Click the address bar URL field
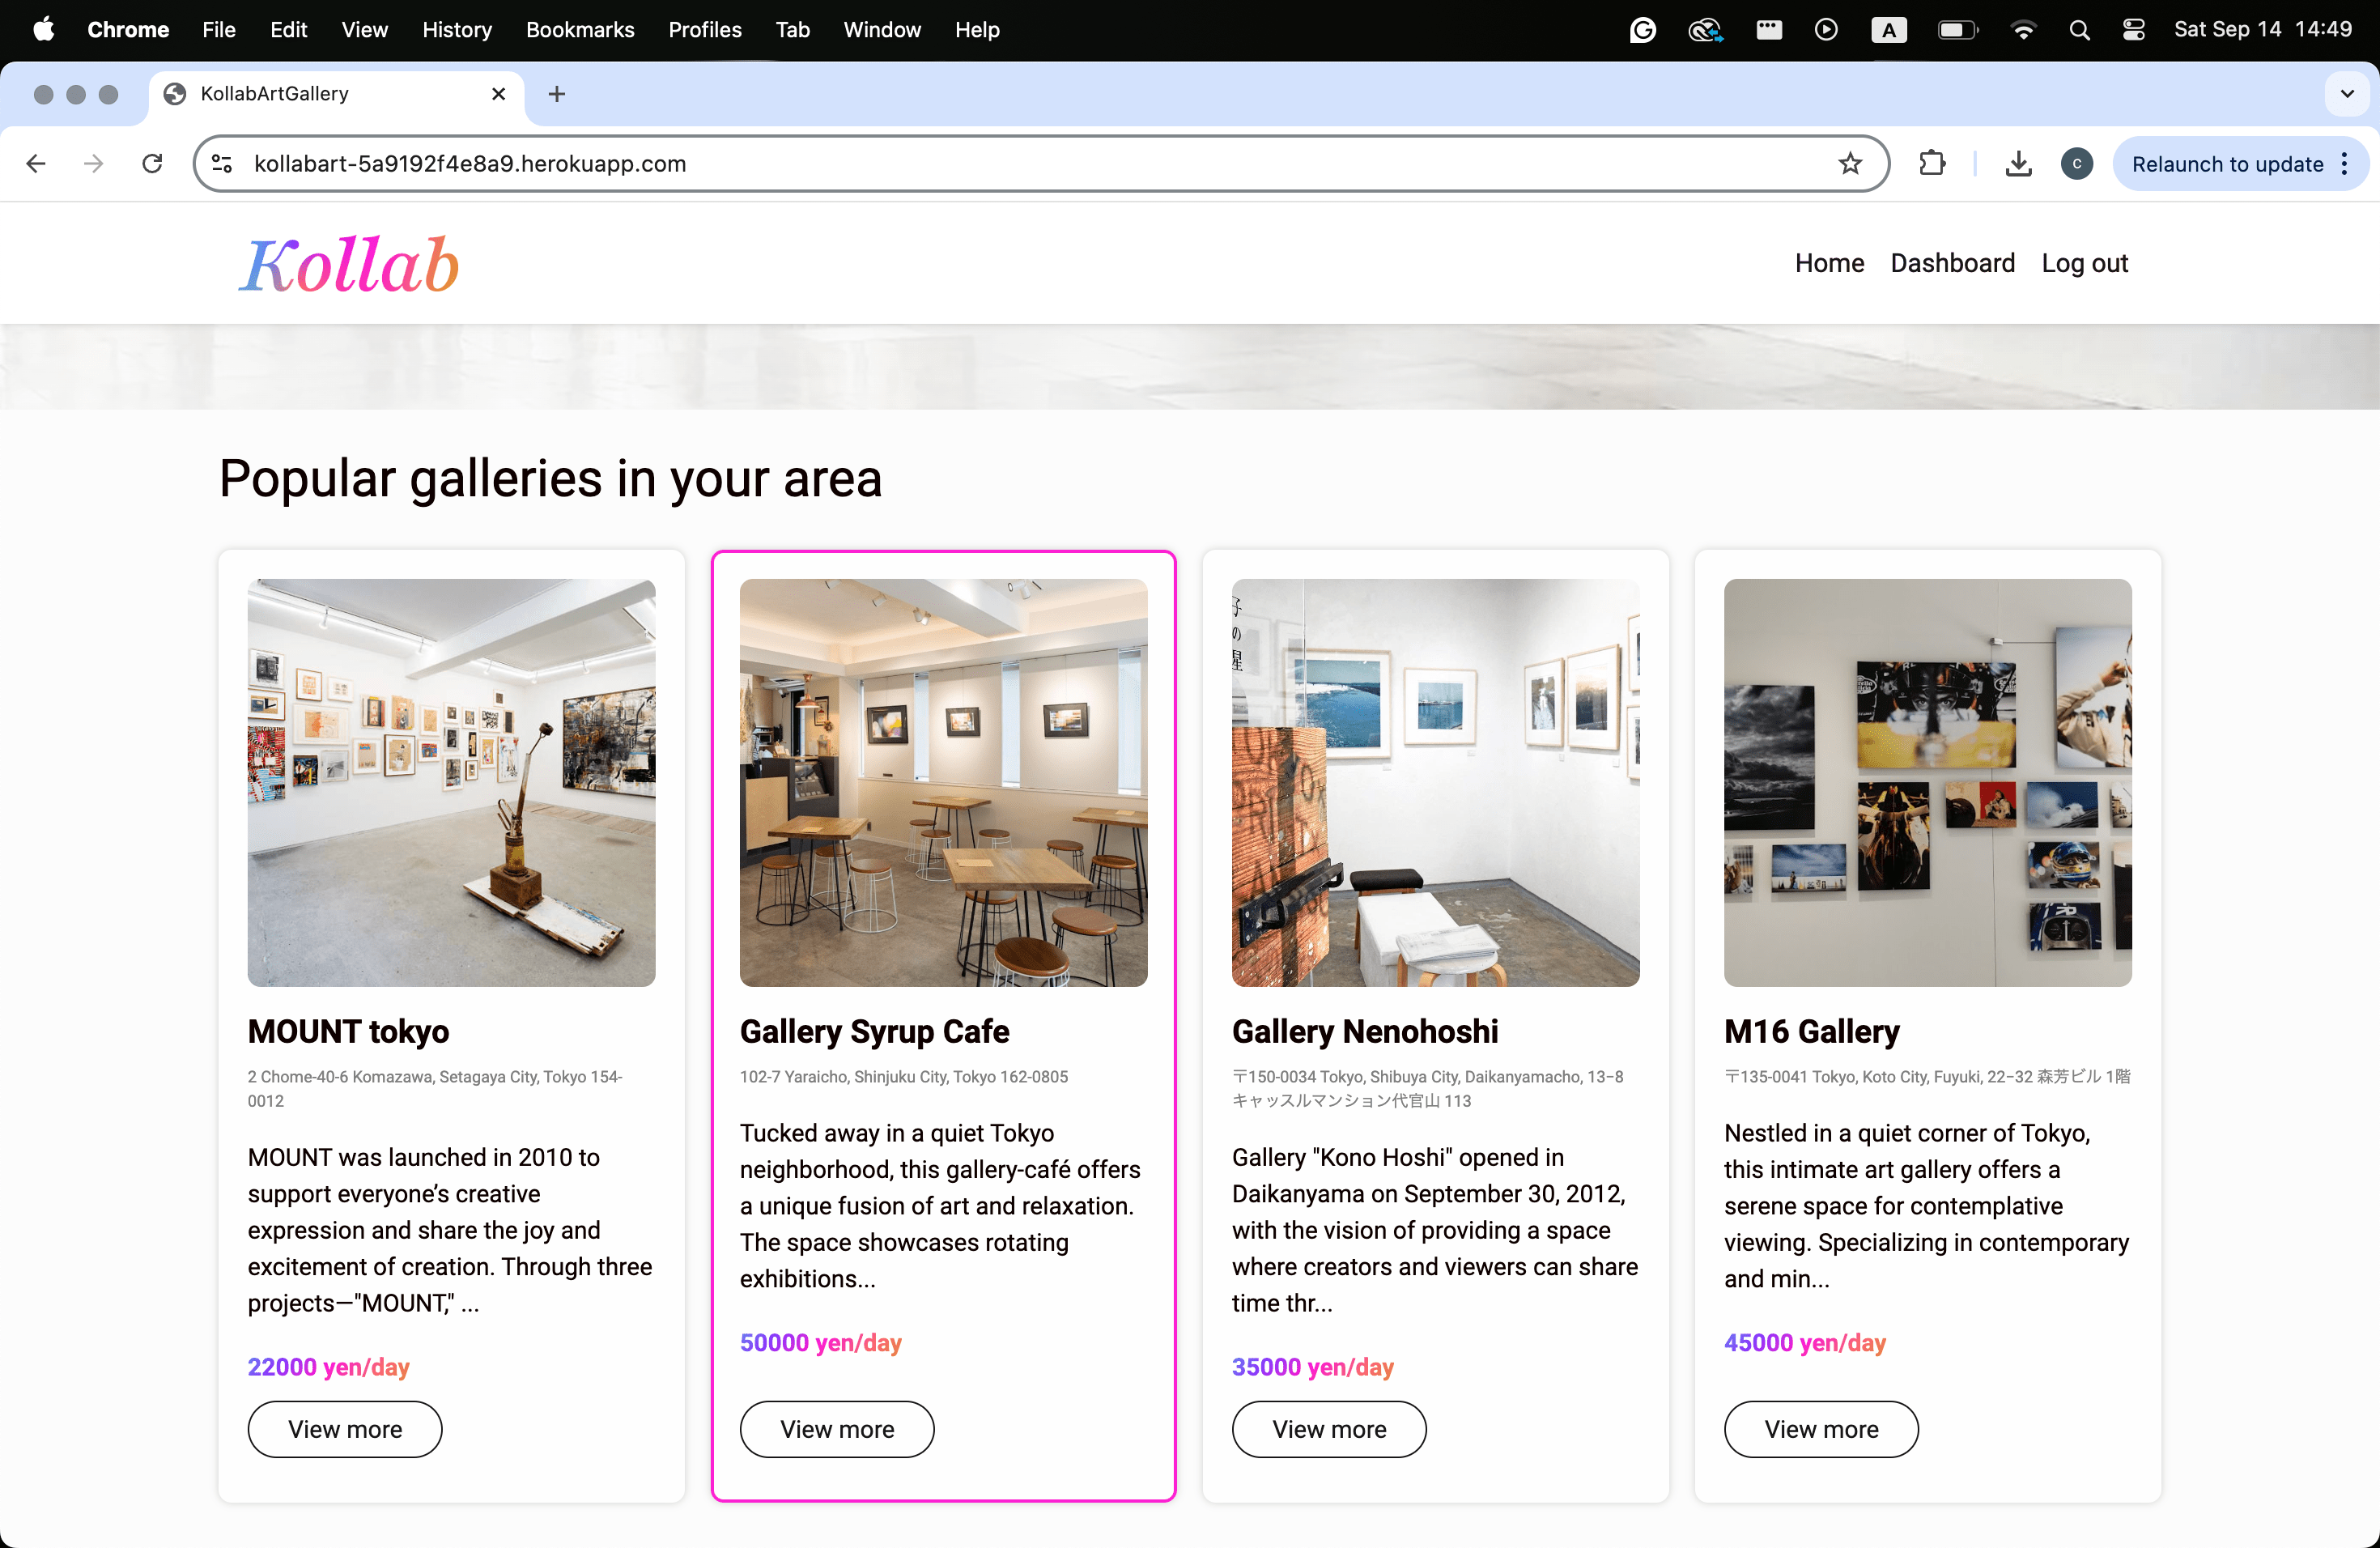The width and height of the screenshot is (2380, 1548). (1000, 164)
